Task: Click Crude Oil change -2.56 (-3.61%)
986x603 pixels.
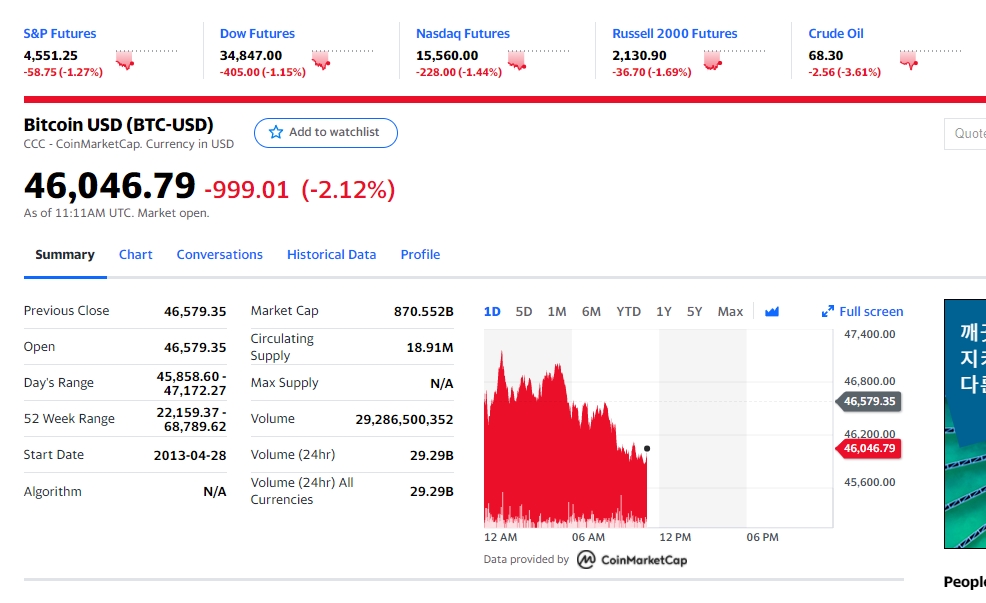Action: [x=844, y=72]
